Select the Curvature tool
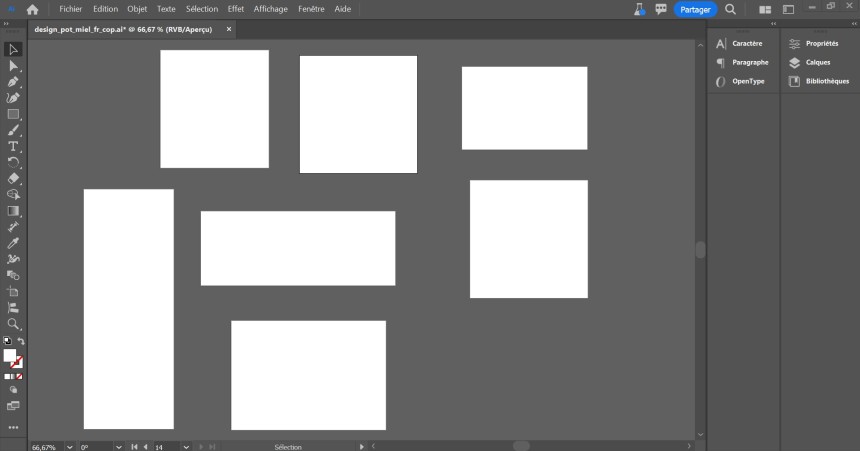This screenshot has width=860, height=451. pos(13,98)
